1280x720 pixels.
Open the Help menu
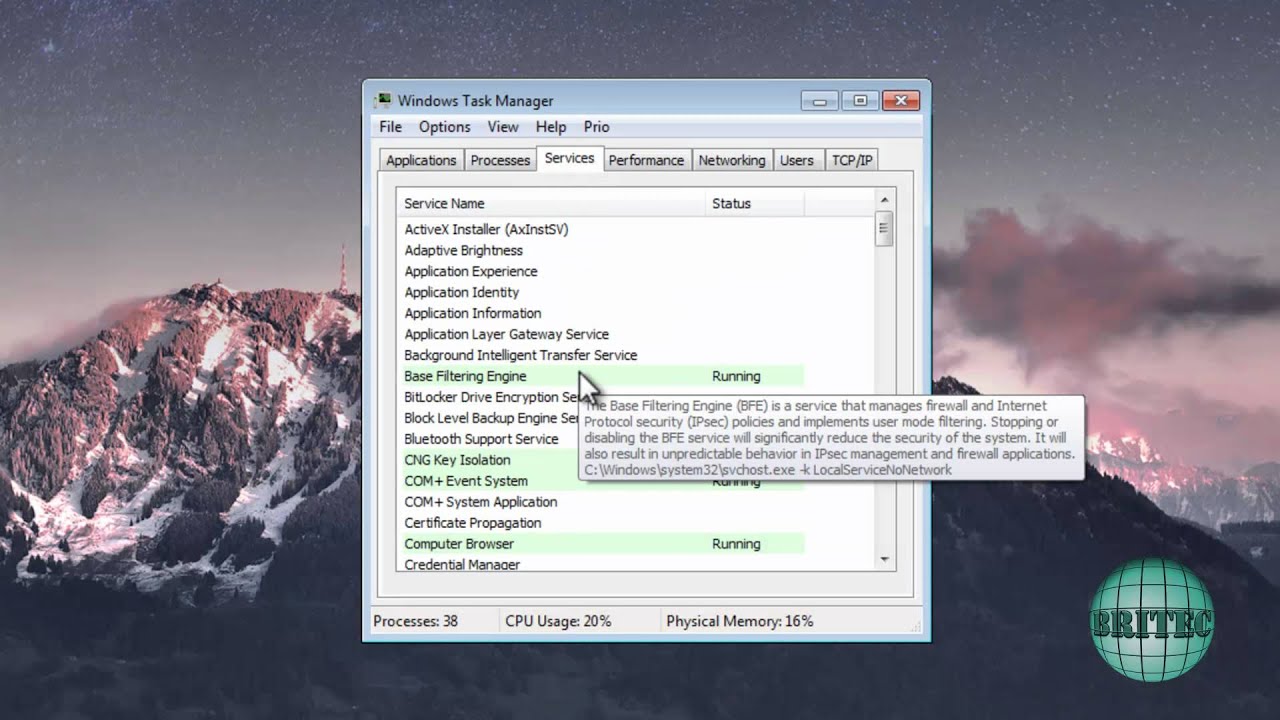(550, 127)
